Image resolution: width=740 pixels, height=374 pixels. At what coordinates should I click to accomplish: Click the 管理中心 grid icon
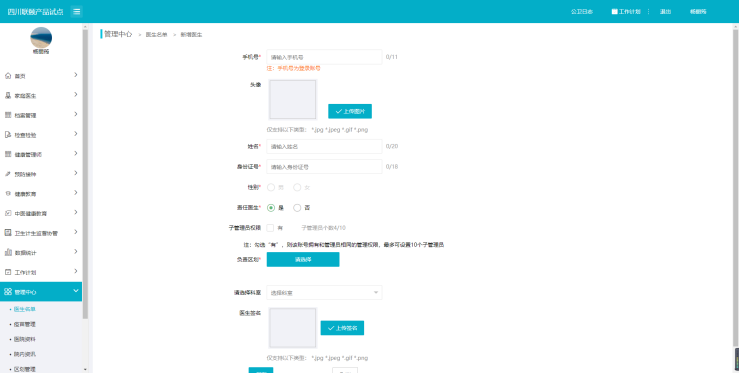8,292
